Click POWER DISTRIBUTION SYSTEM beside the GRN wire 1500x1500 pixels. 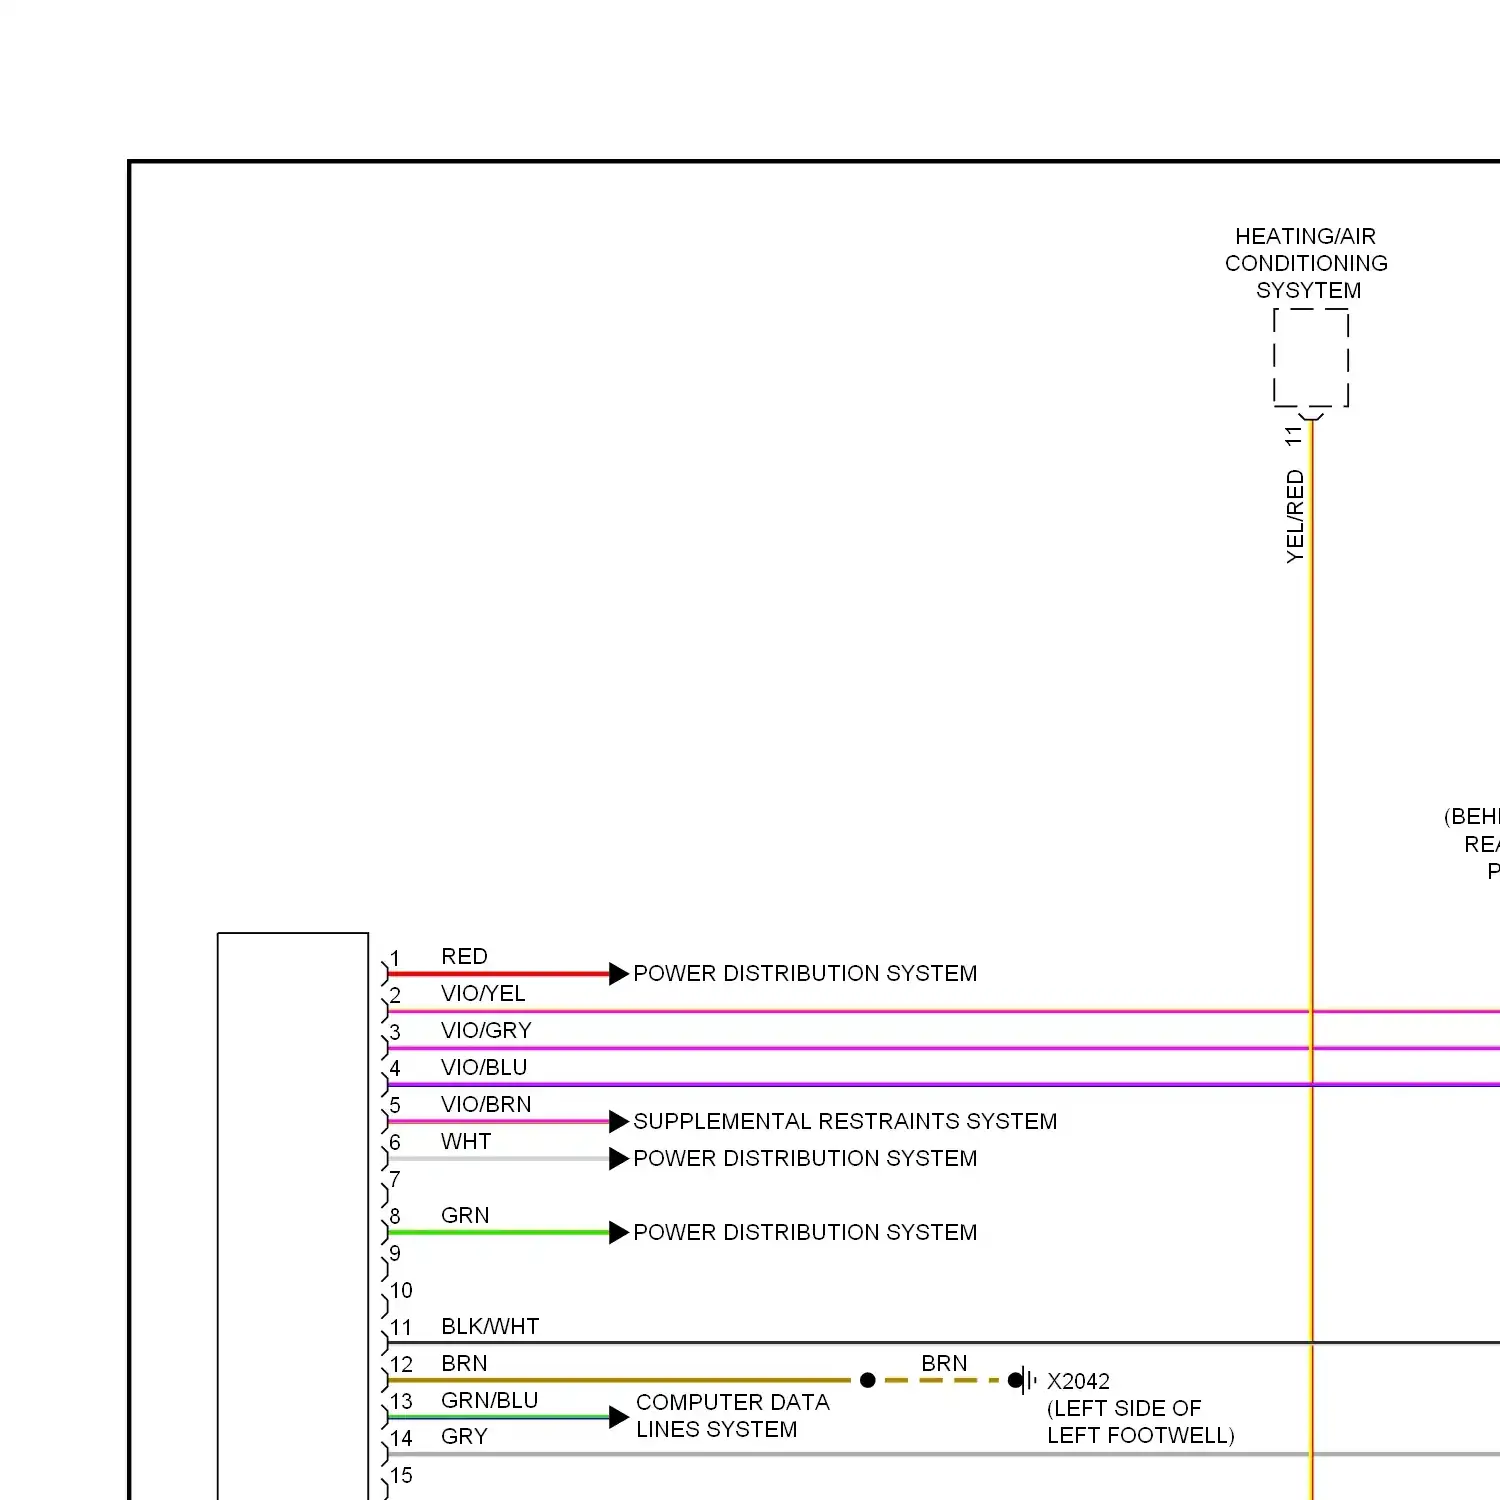[x=805, y=1232]
